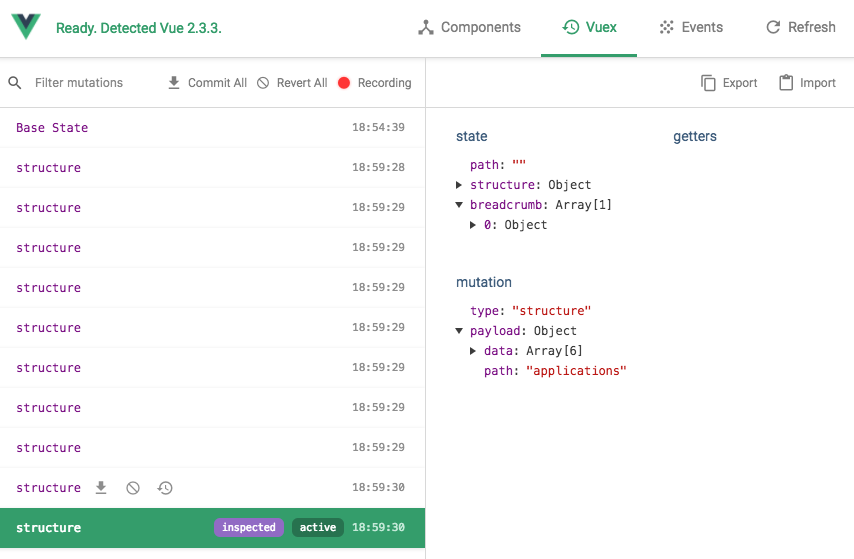The width and height of the screenshot is (854, 559).
Task: Click the path "applications" value
Action: pyautogui.click(x=576, y=371)
